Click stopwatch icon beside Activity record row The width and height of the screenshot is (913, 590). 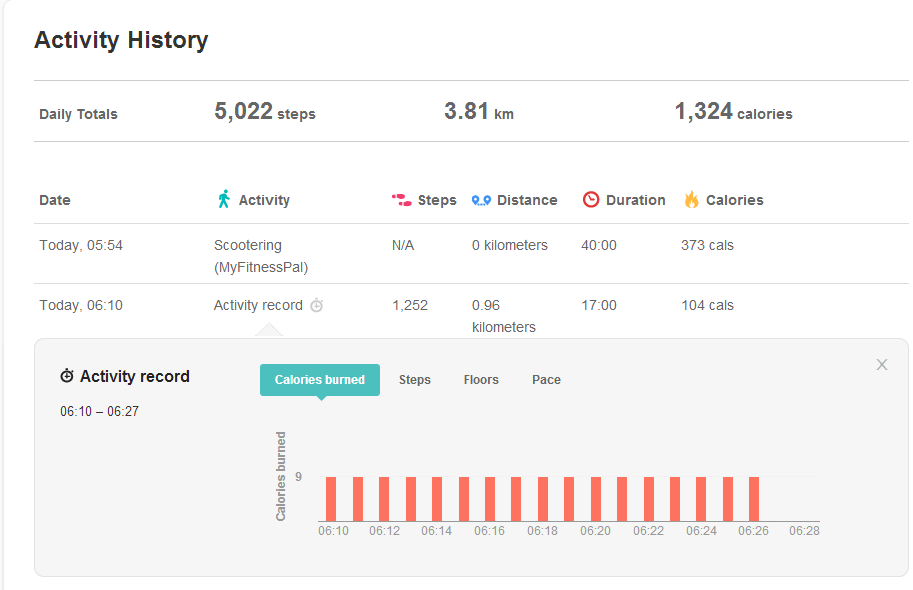(317, 305)
